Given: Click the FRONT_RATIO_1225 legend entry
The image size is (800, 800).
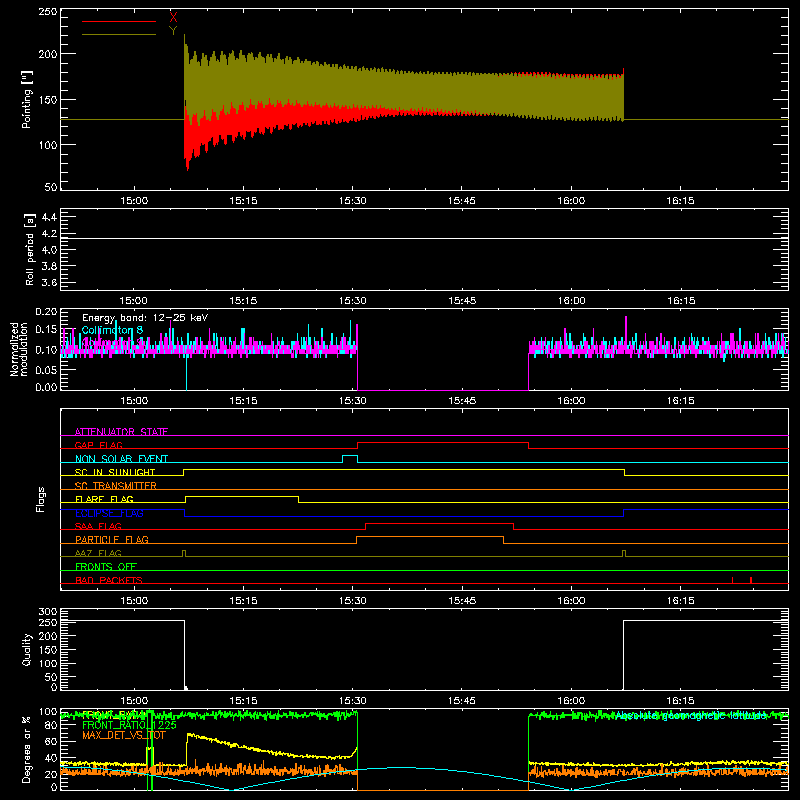Looking at the screenshot, I should point(129,725).
